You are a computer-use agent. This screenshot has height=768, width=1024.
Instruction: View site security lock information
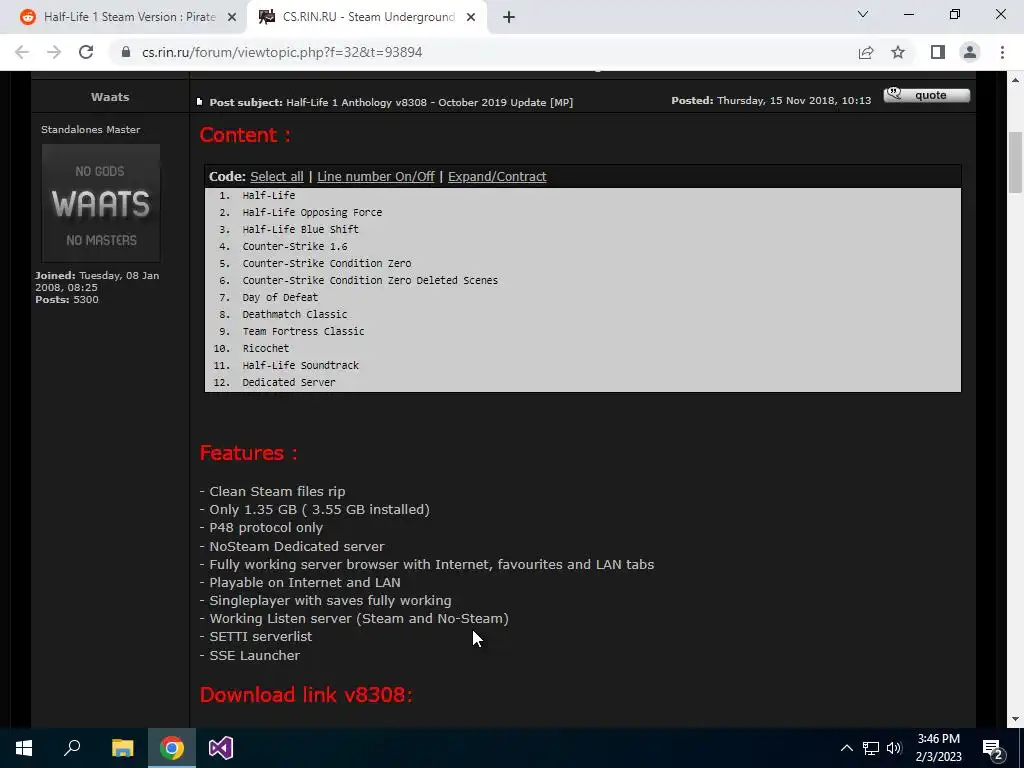pos(126,52)
